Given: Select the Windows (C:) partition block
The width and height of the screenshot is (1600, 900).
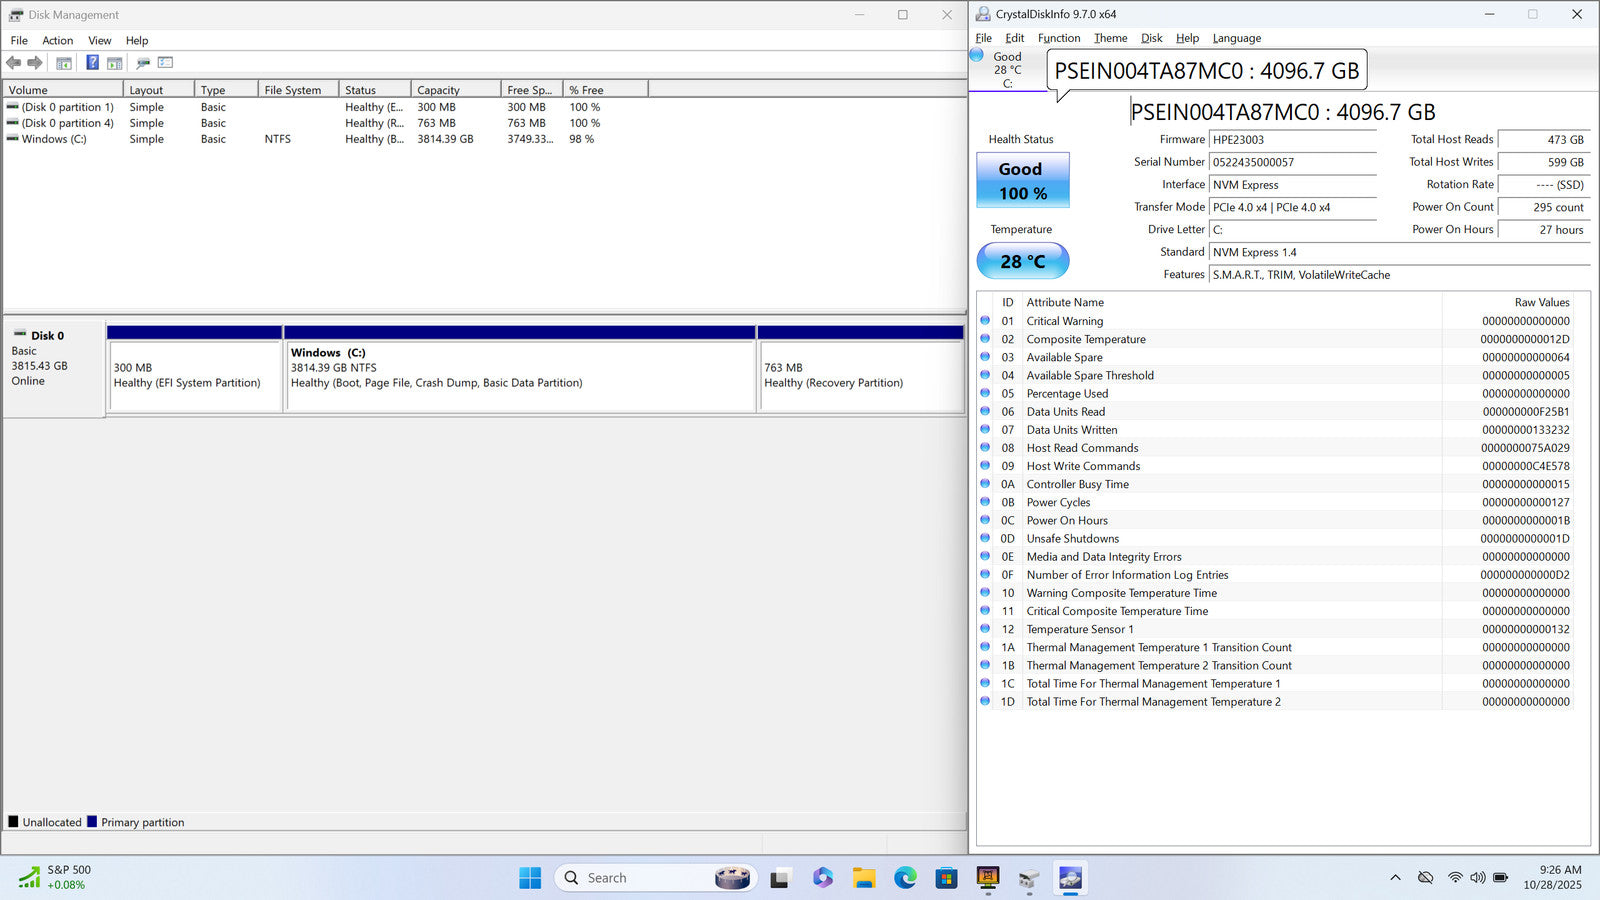Looking at the screenshot, I should [x=520, y=376].
